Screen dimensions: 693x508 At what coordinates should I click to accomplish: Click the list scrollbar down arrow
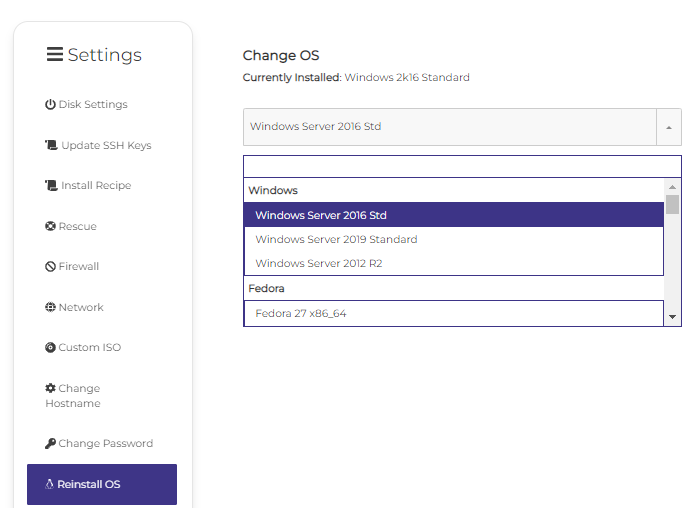[x=673, y=317]
